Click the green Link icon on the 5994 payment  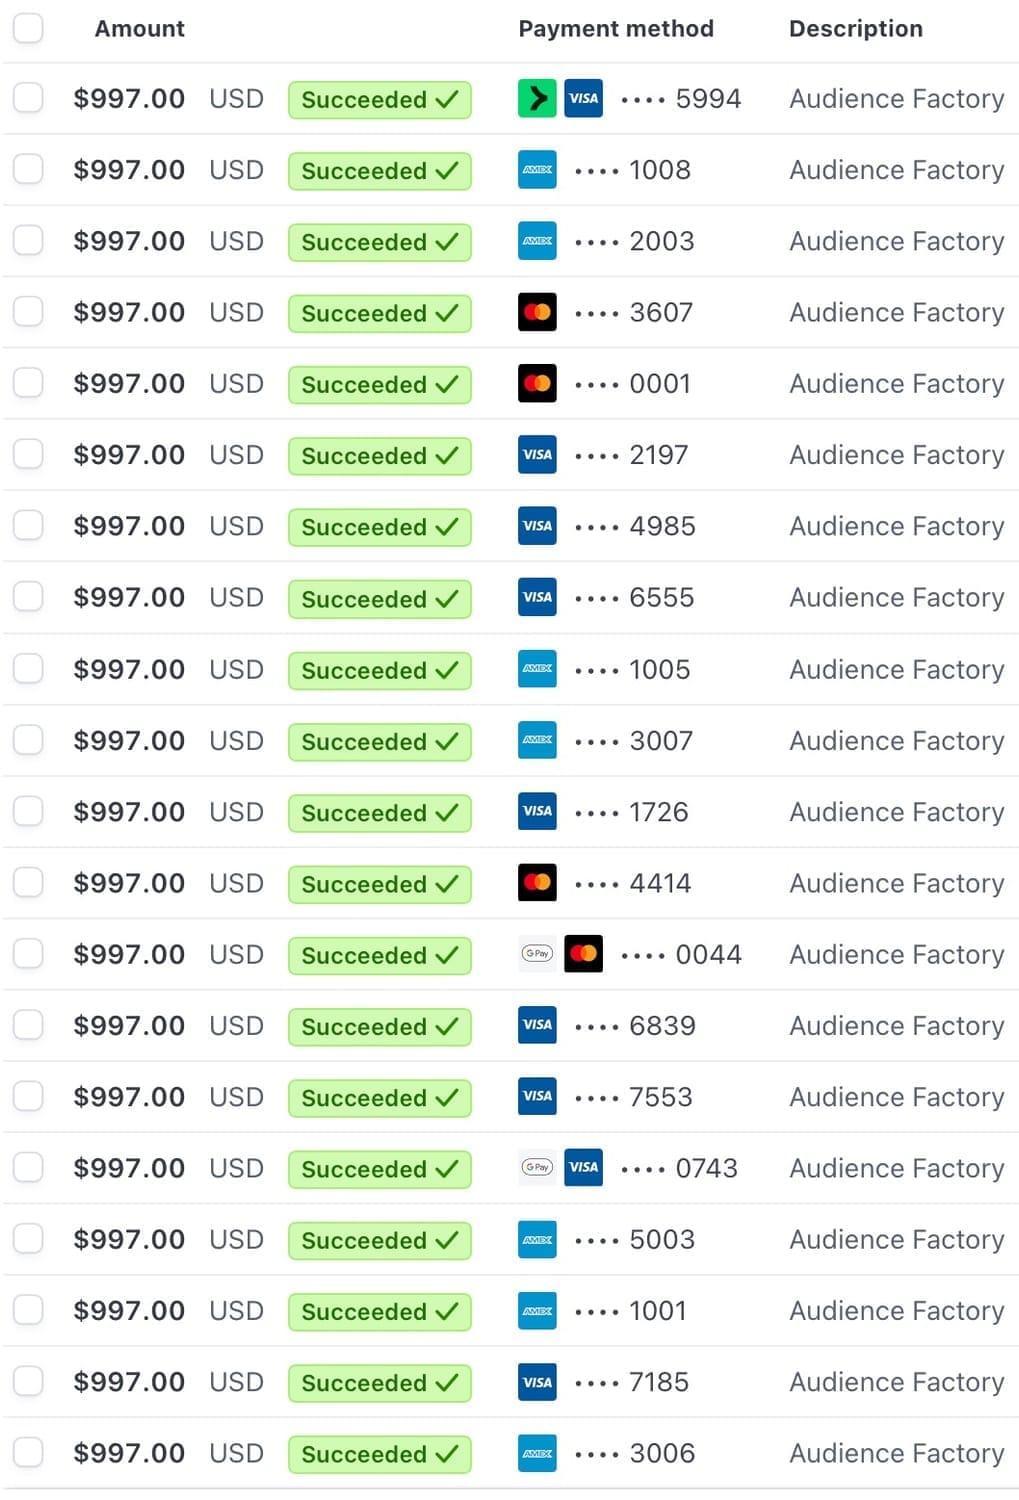[x=537, y=98]
